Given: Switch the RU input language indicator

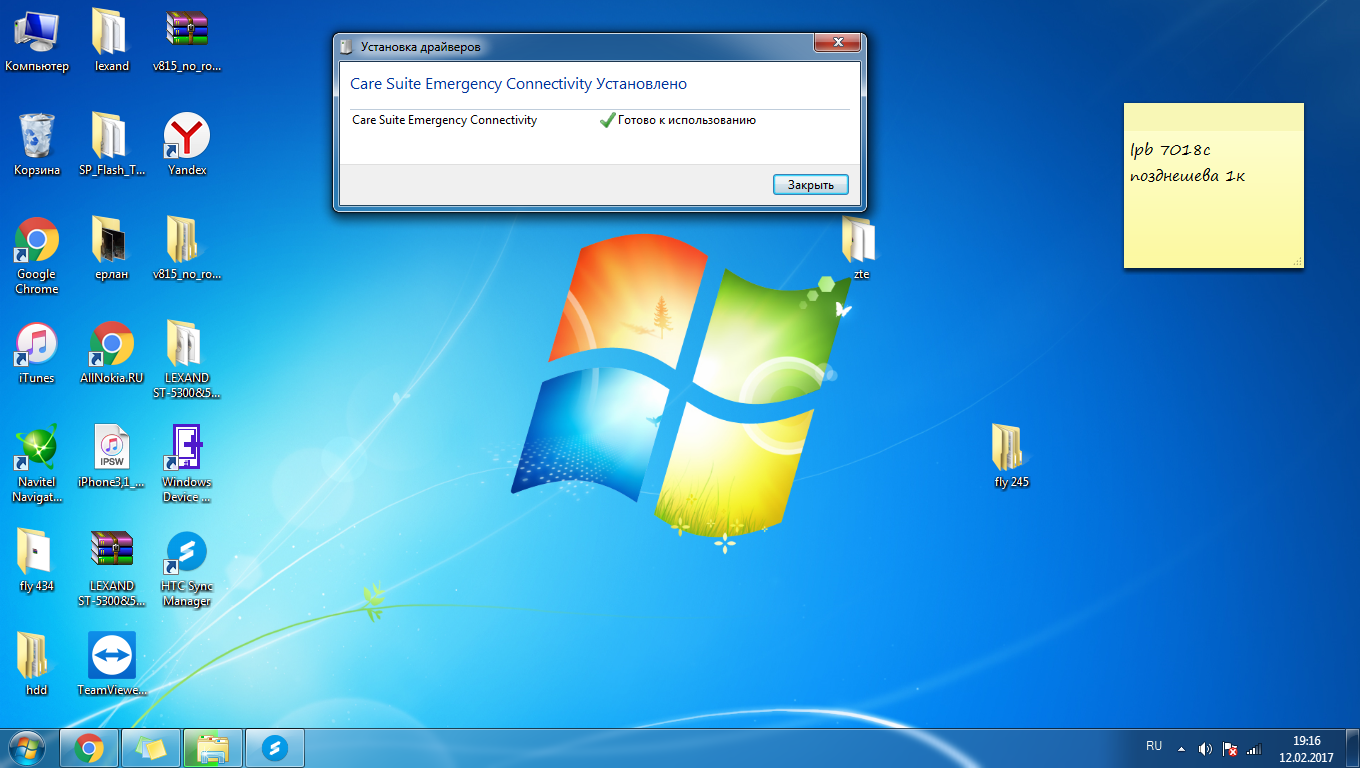Looking at the screenshot, I should click(1154, 746).
